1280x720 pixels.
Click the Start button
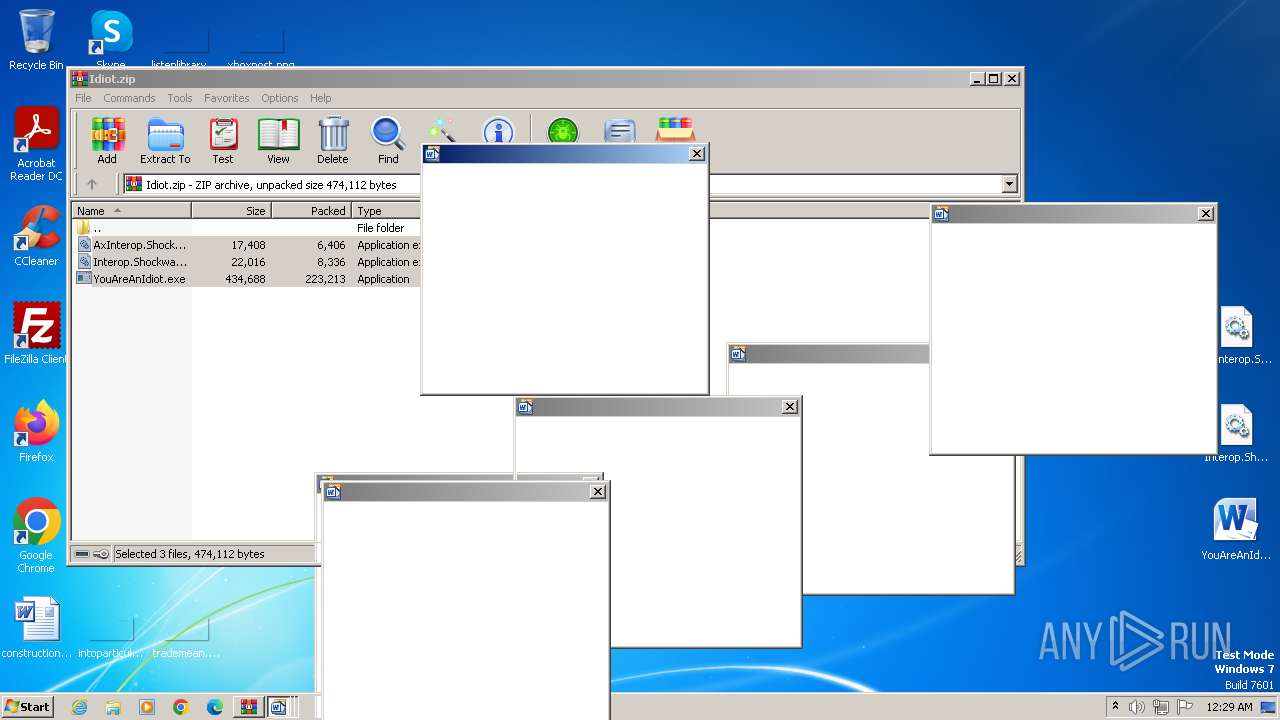(27, 706)
